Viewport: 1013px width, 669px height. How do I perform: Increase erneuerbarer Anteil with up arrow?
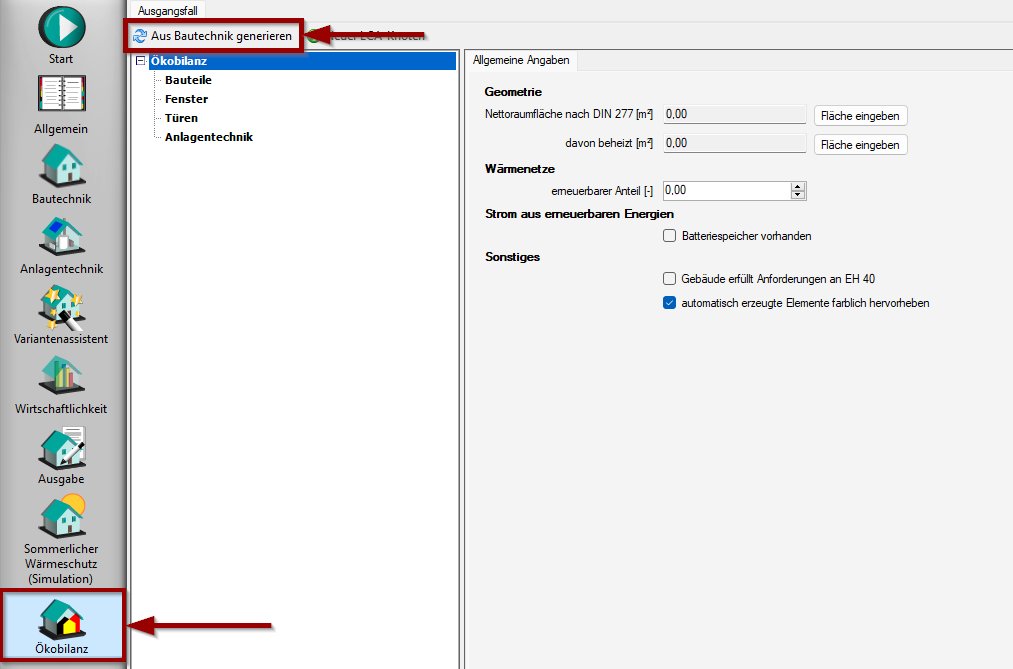click(x=797, y=186)
